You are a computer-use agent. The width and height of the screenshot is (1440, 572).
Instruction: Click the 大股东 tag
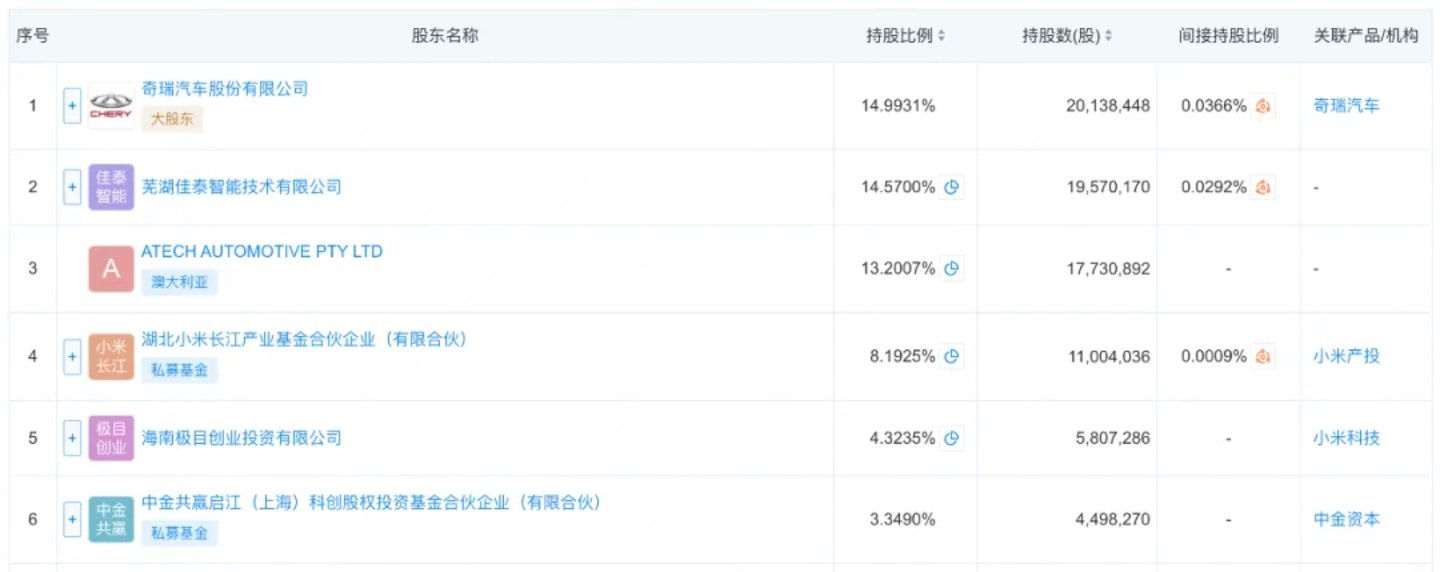point(172,120)
